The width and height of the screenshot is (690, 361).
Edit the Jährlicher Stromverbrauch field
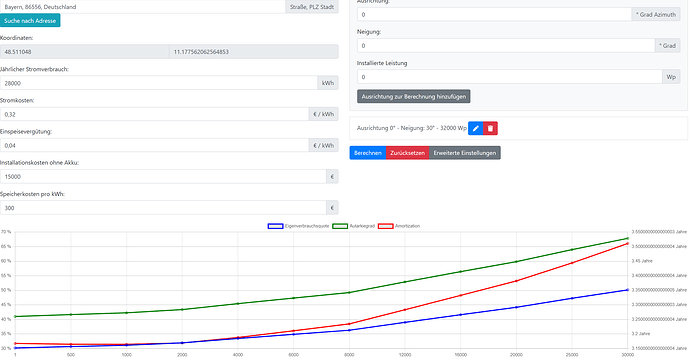[158, 83]
